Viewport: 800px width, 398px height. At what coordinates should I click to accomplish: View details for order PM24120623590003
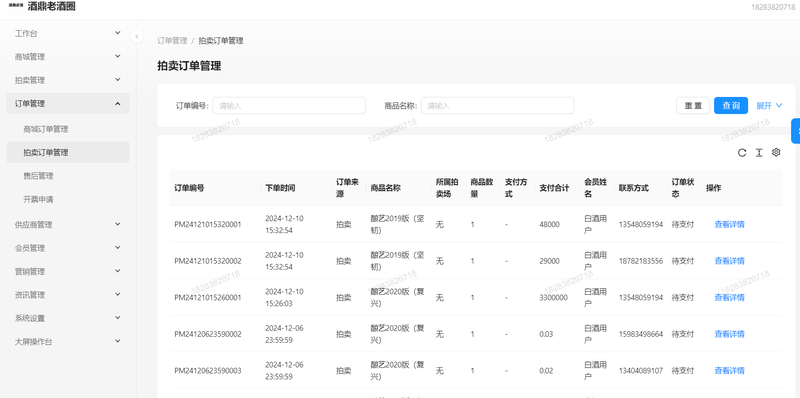729,371
